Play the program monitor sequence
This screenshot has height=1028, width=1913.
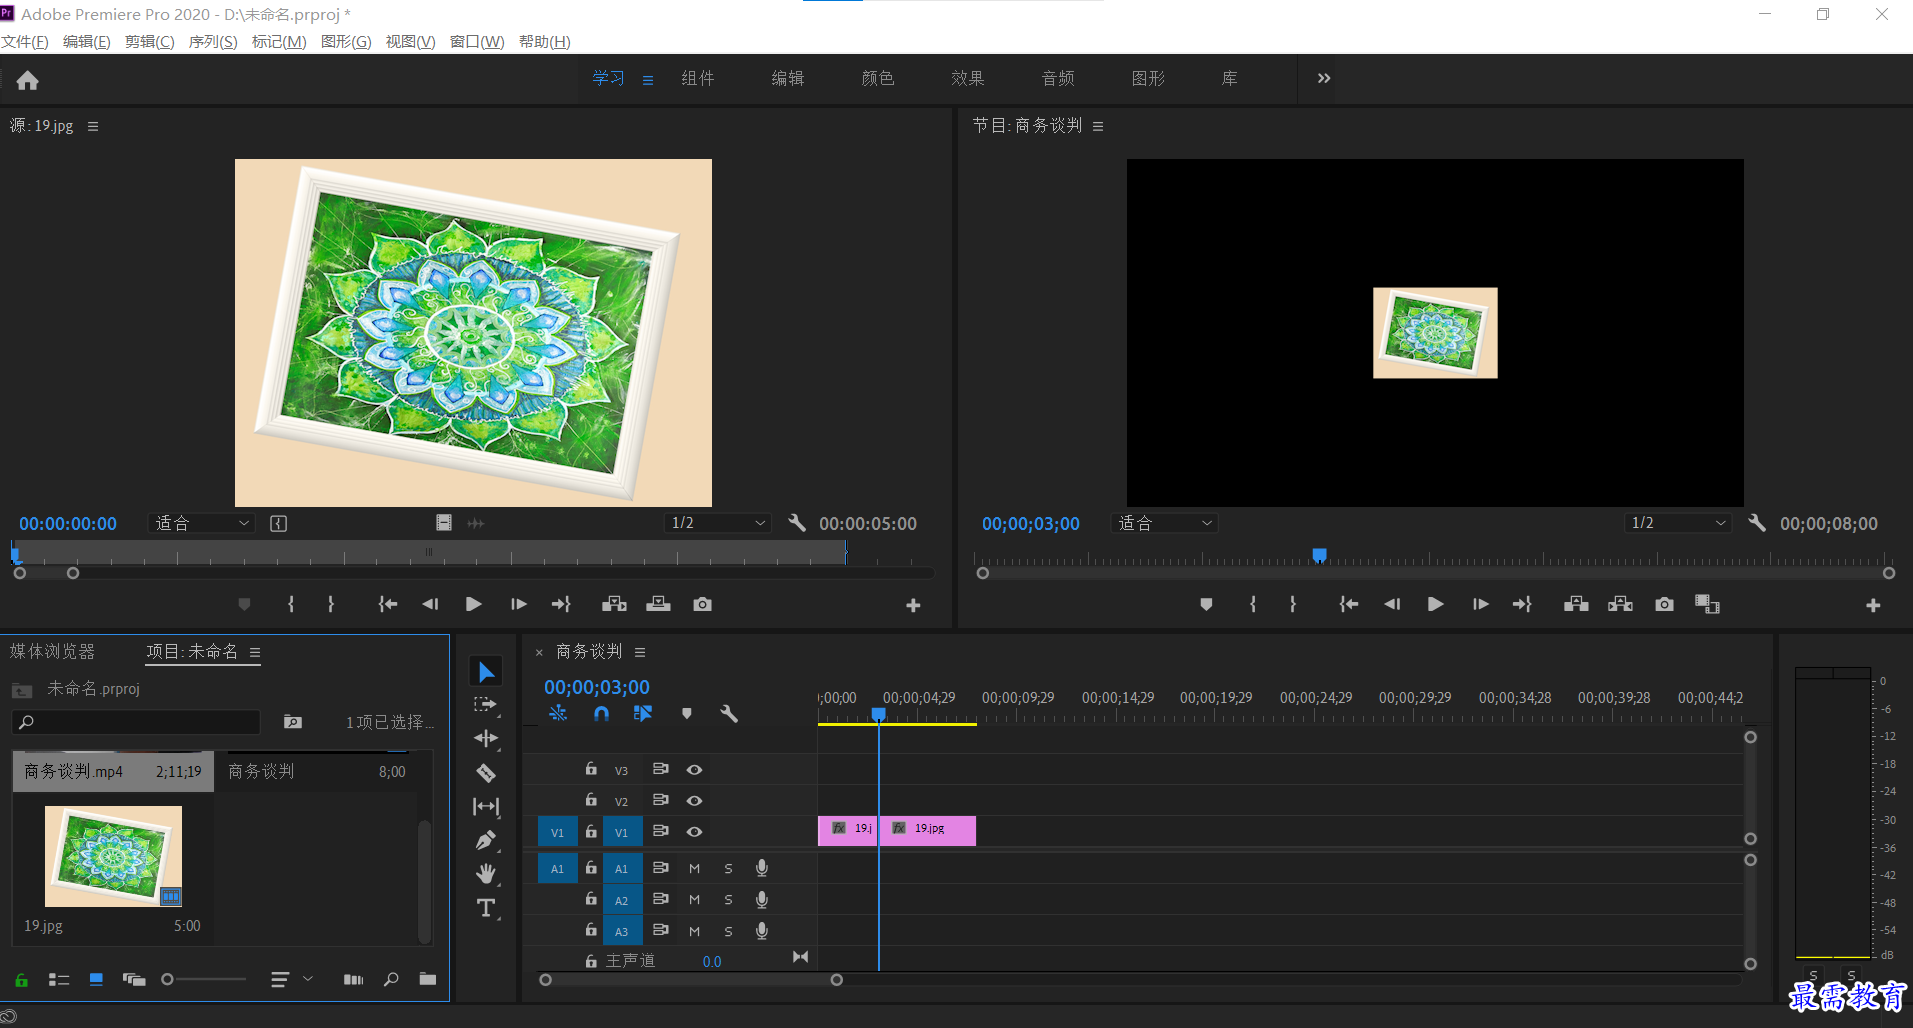click(1435, 604)
